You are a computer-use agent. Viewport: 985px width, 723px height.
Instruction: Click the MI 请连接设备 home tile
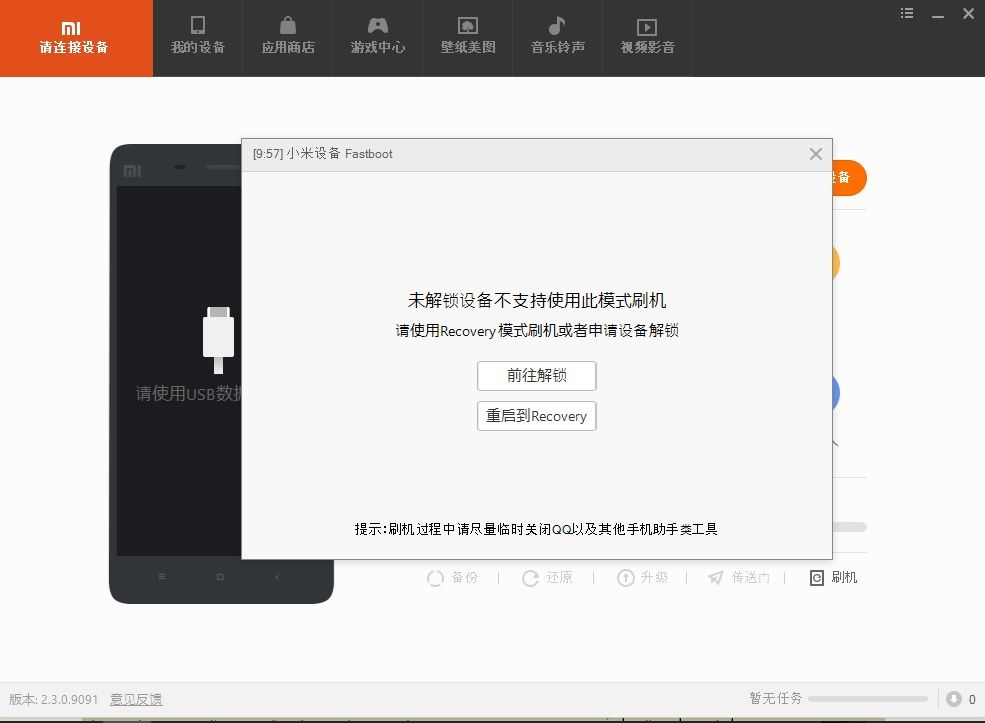[x=76, y=38]
